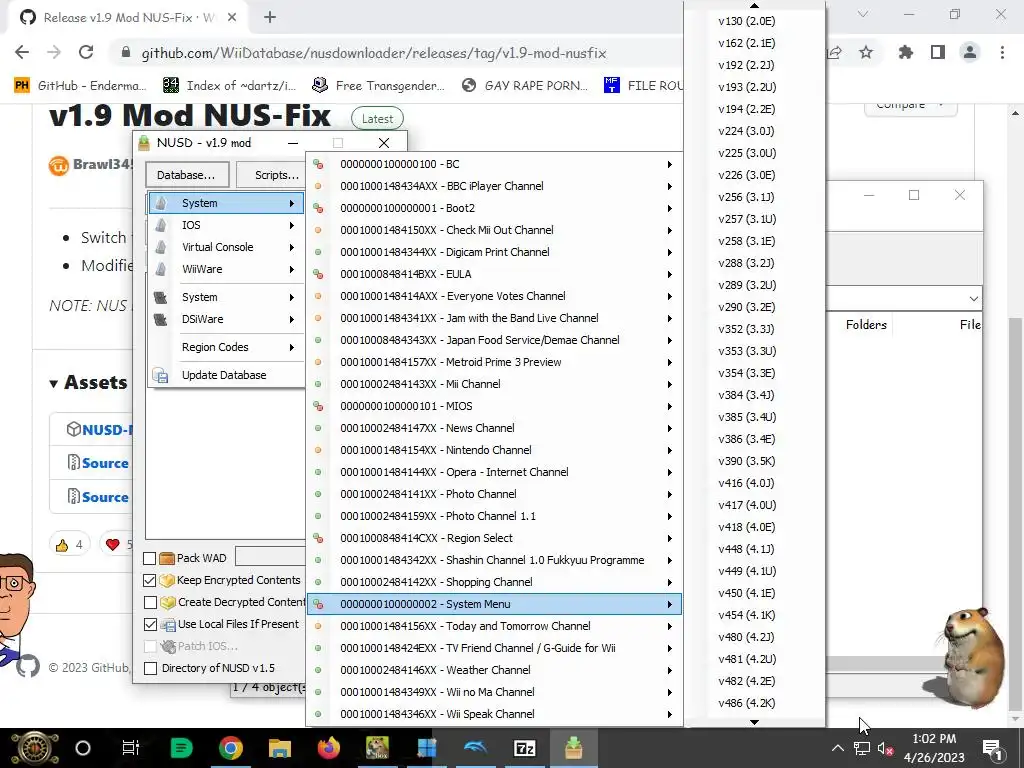Viewport: 1024px width, 768px height.
Task: Click the muted volume tray icon
Action: point(885,748)
